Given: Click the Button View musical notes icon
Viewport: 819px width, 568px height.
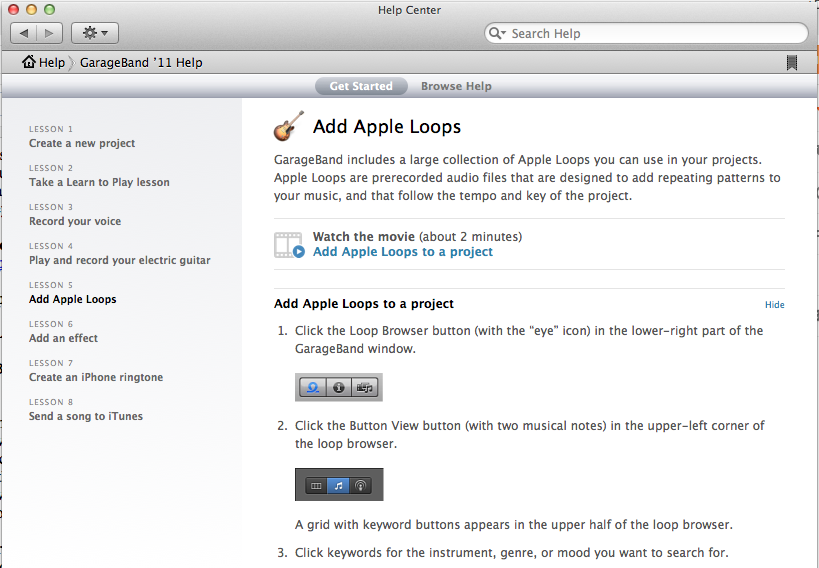Looking at the screenshot, I should click(x=338, y=485).
